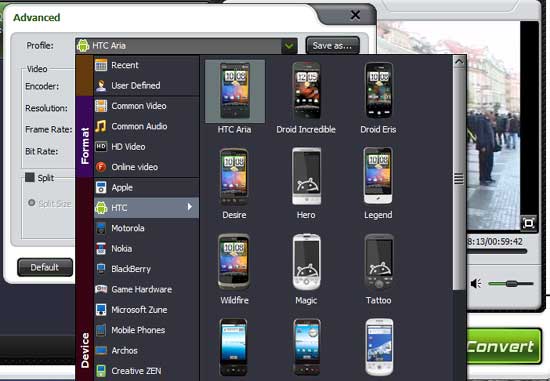Viewport: 550px width, 381px height.
Task: Pick the Wildfire phone profile
Action: pyautogui.click(x=234, y=268)
